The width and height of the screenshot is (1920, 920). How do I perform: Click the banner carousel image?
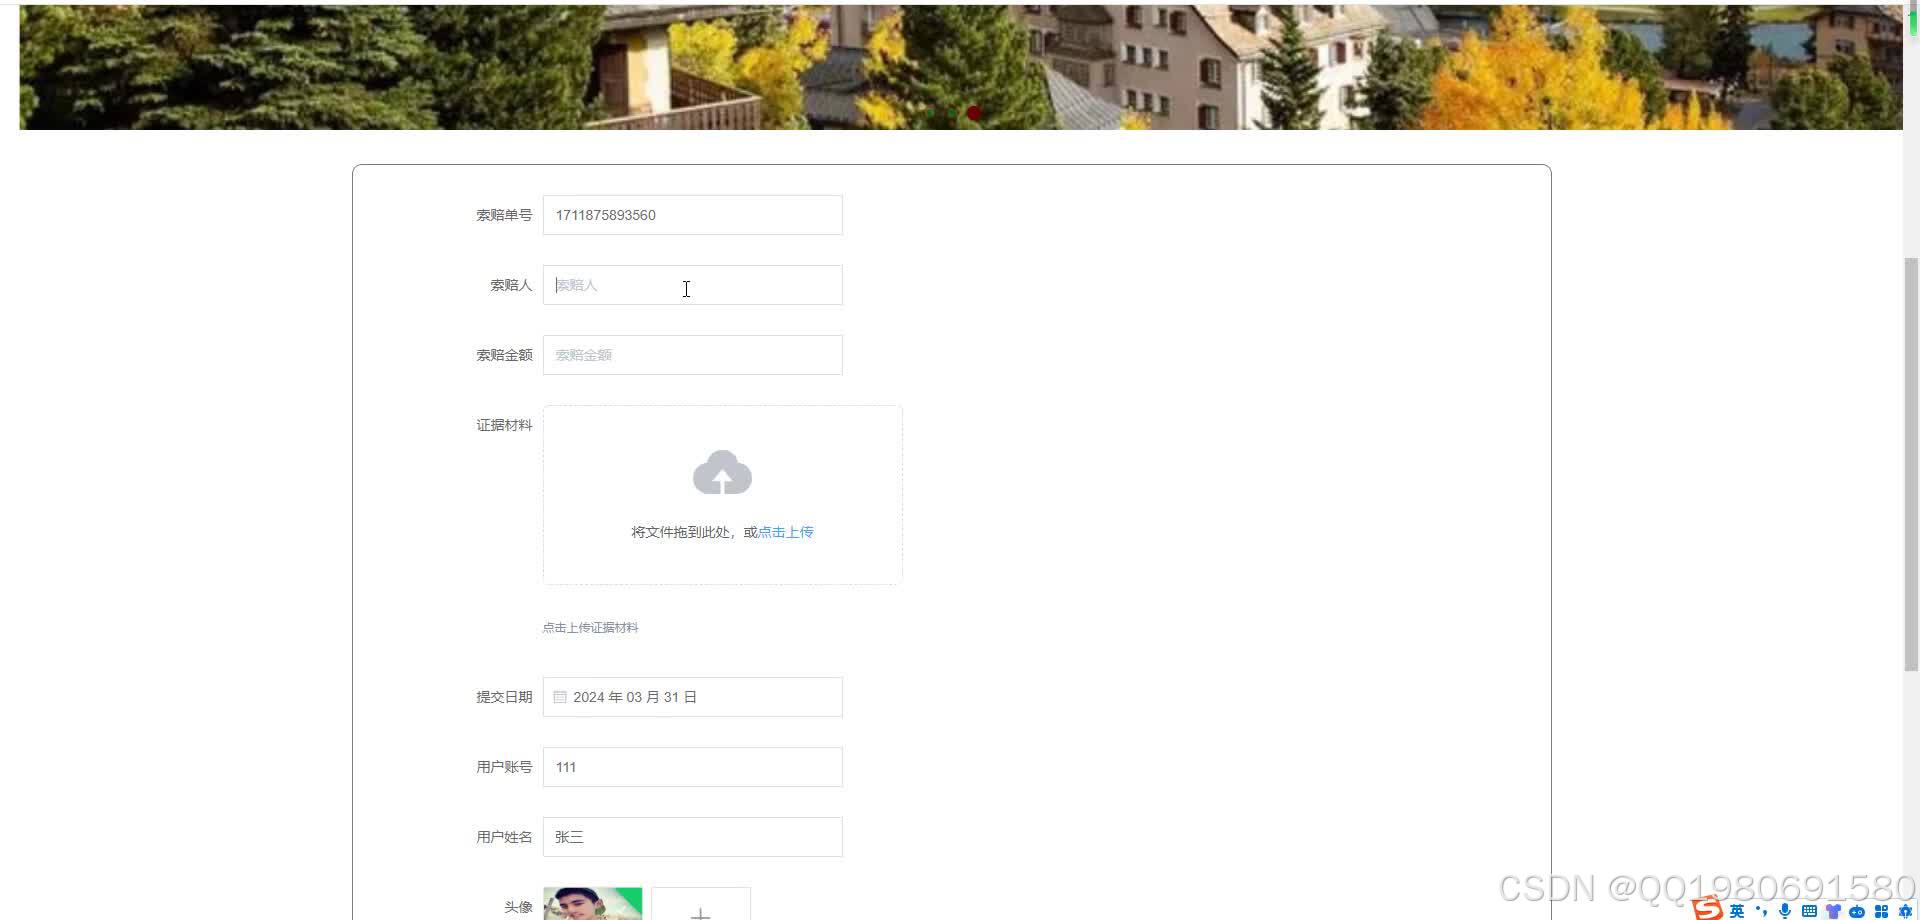(960, 67)
